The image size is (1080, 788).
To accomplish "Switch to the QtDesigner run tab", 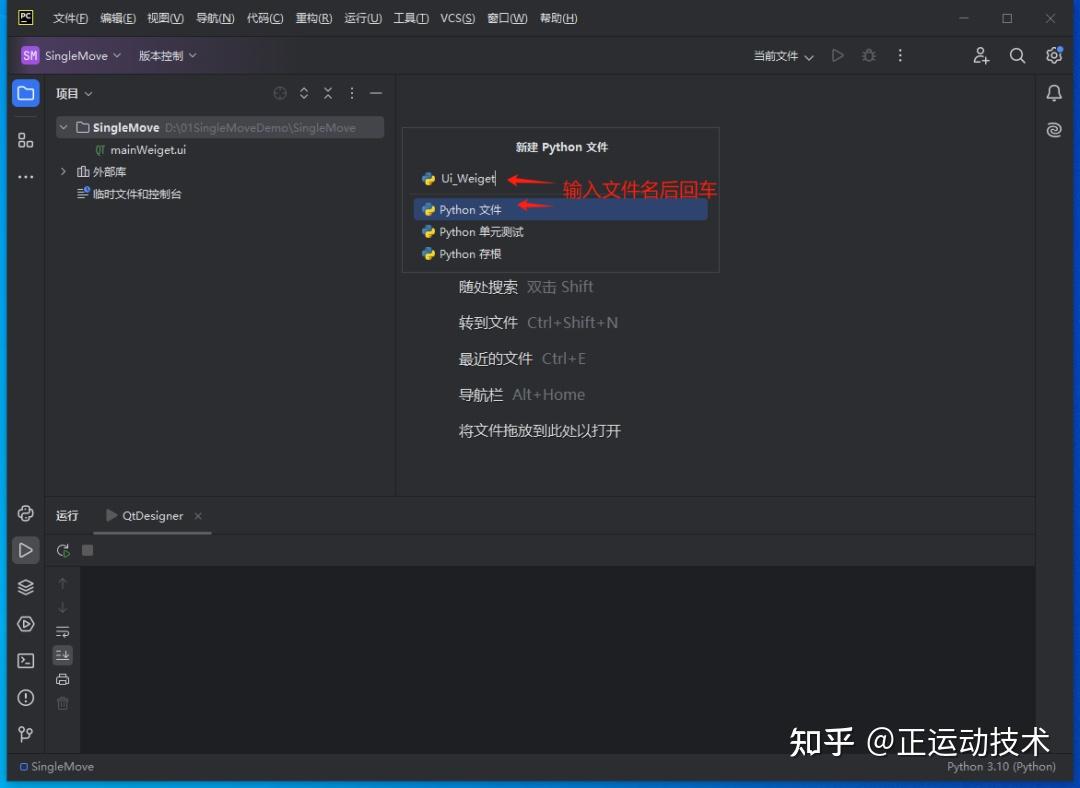I will pos(151,516).
